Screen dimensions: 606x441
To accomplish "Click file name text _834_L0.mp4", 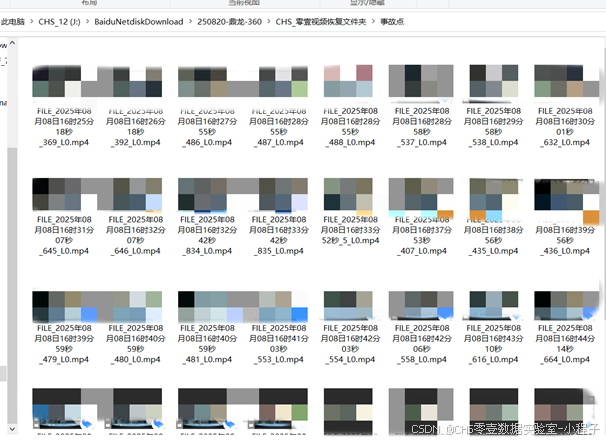I will coord(207,251).
